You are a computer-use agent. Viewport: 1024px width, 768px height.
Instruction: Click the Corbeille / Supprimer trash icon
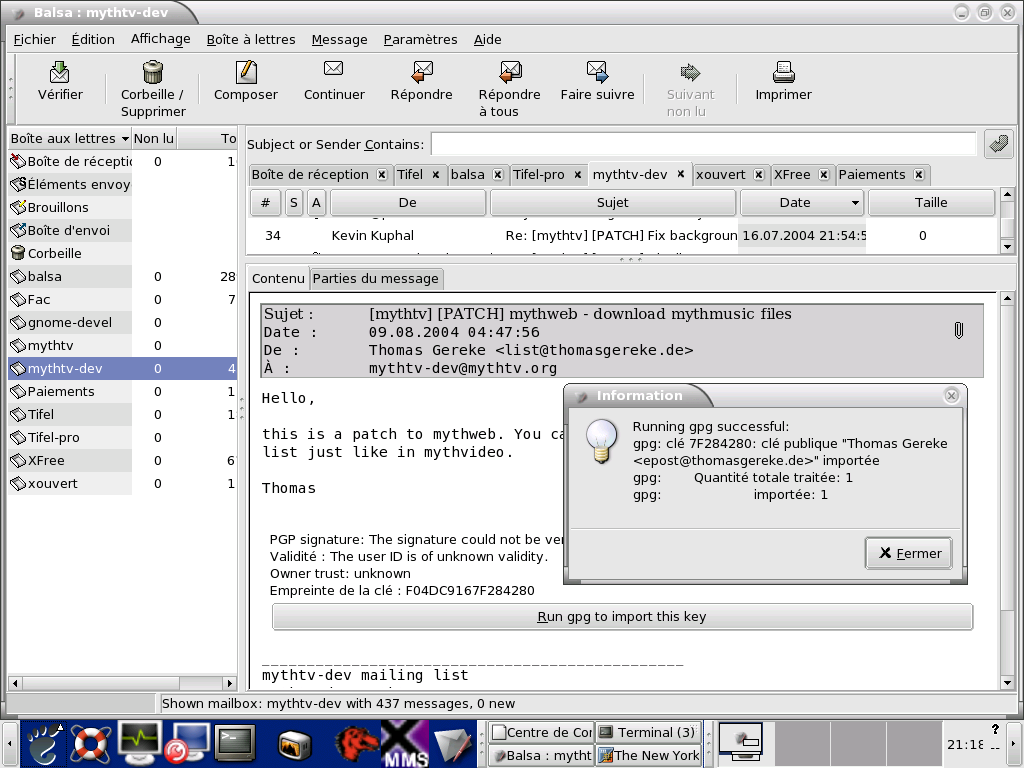153,72
